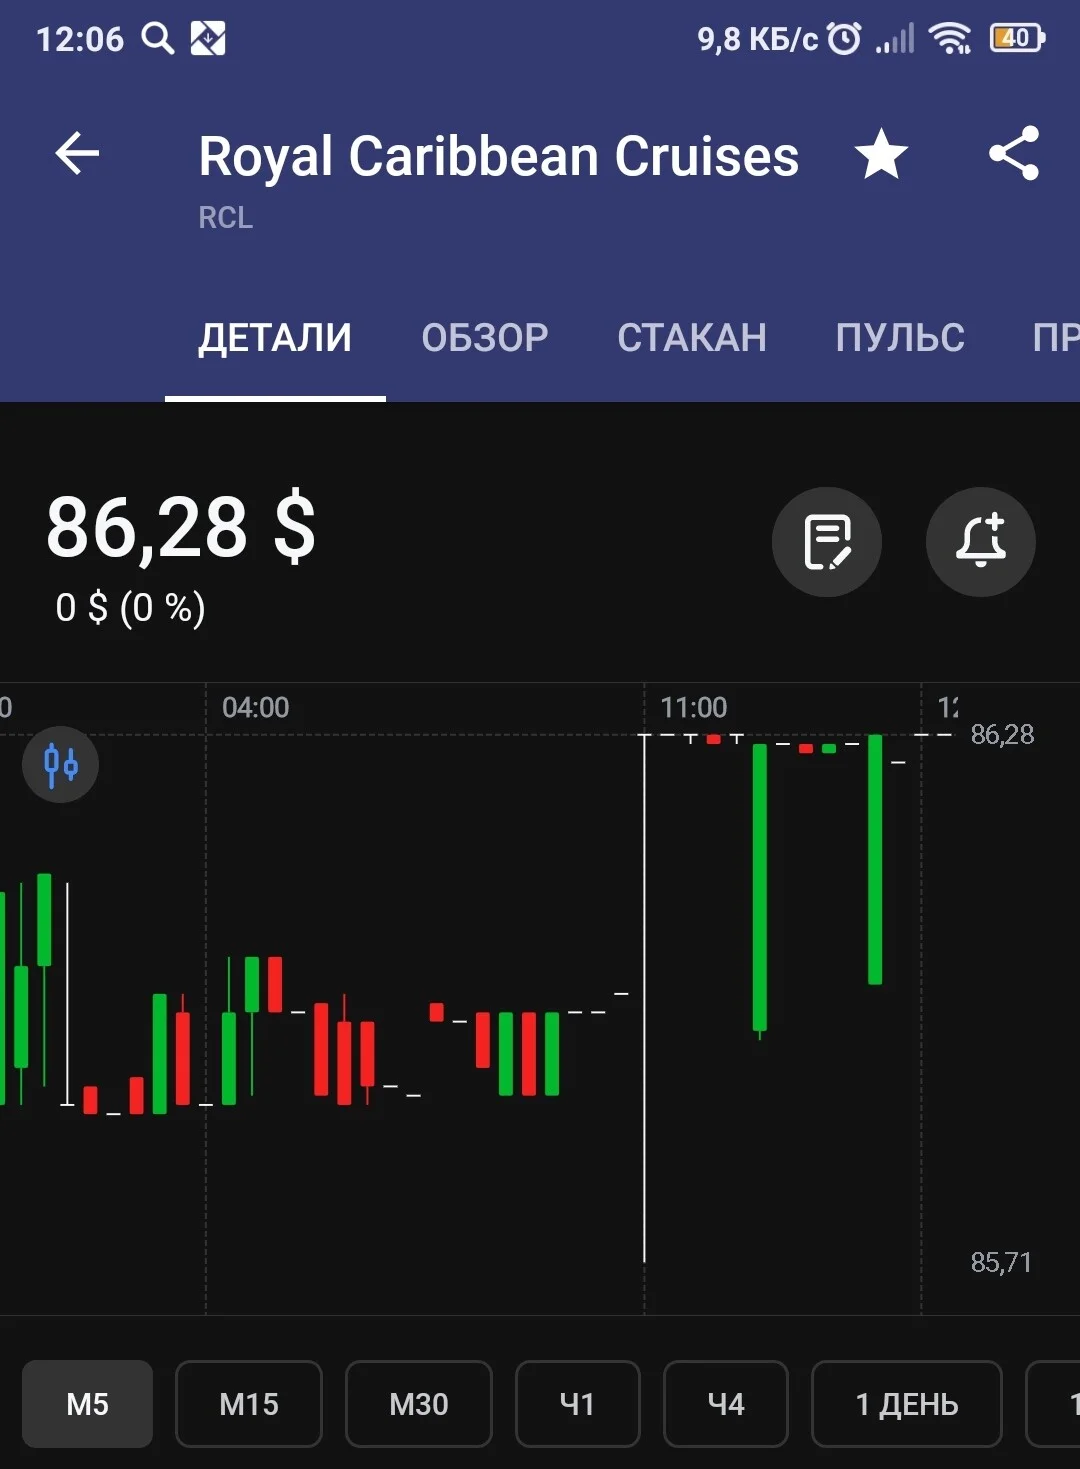The height and width of the screenshot is (1469, 1080).
Task: Tap the 86,28 $ price value
Action: tap(181, 527)
